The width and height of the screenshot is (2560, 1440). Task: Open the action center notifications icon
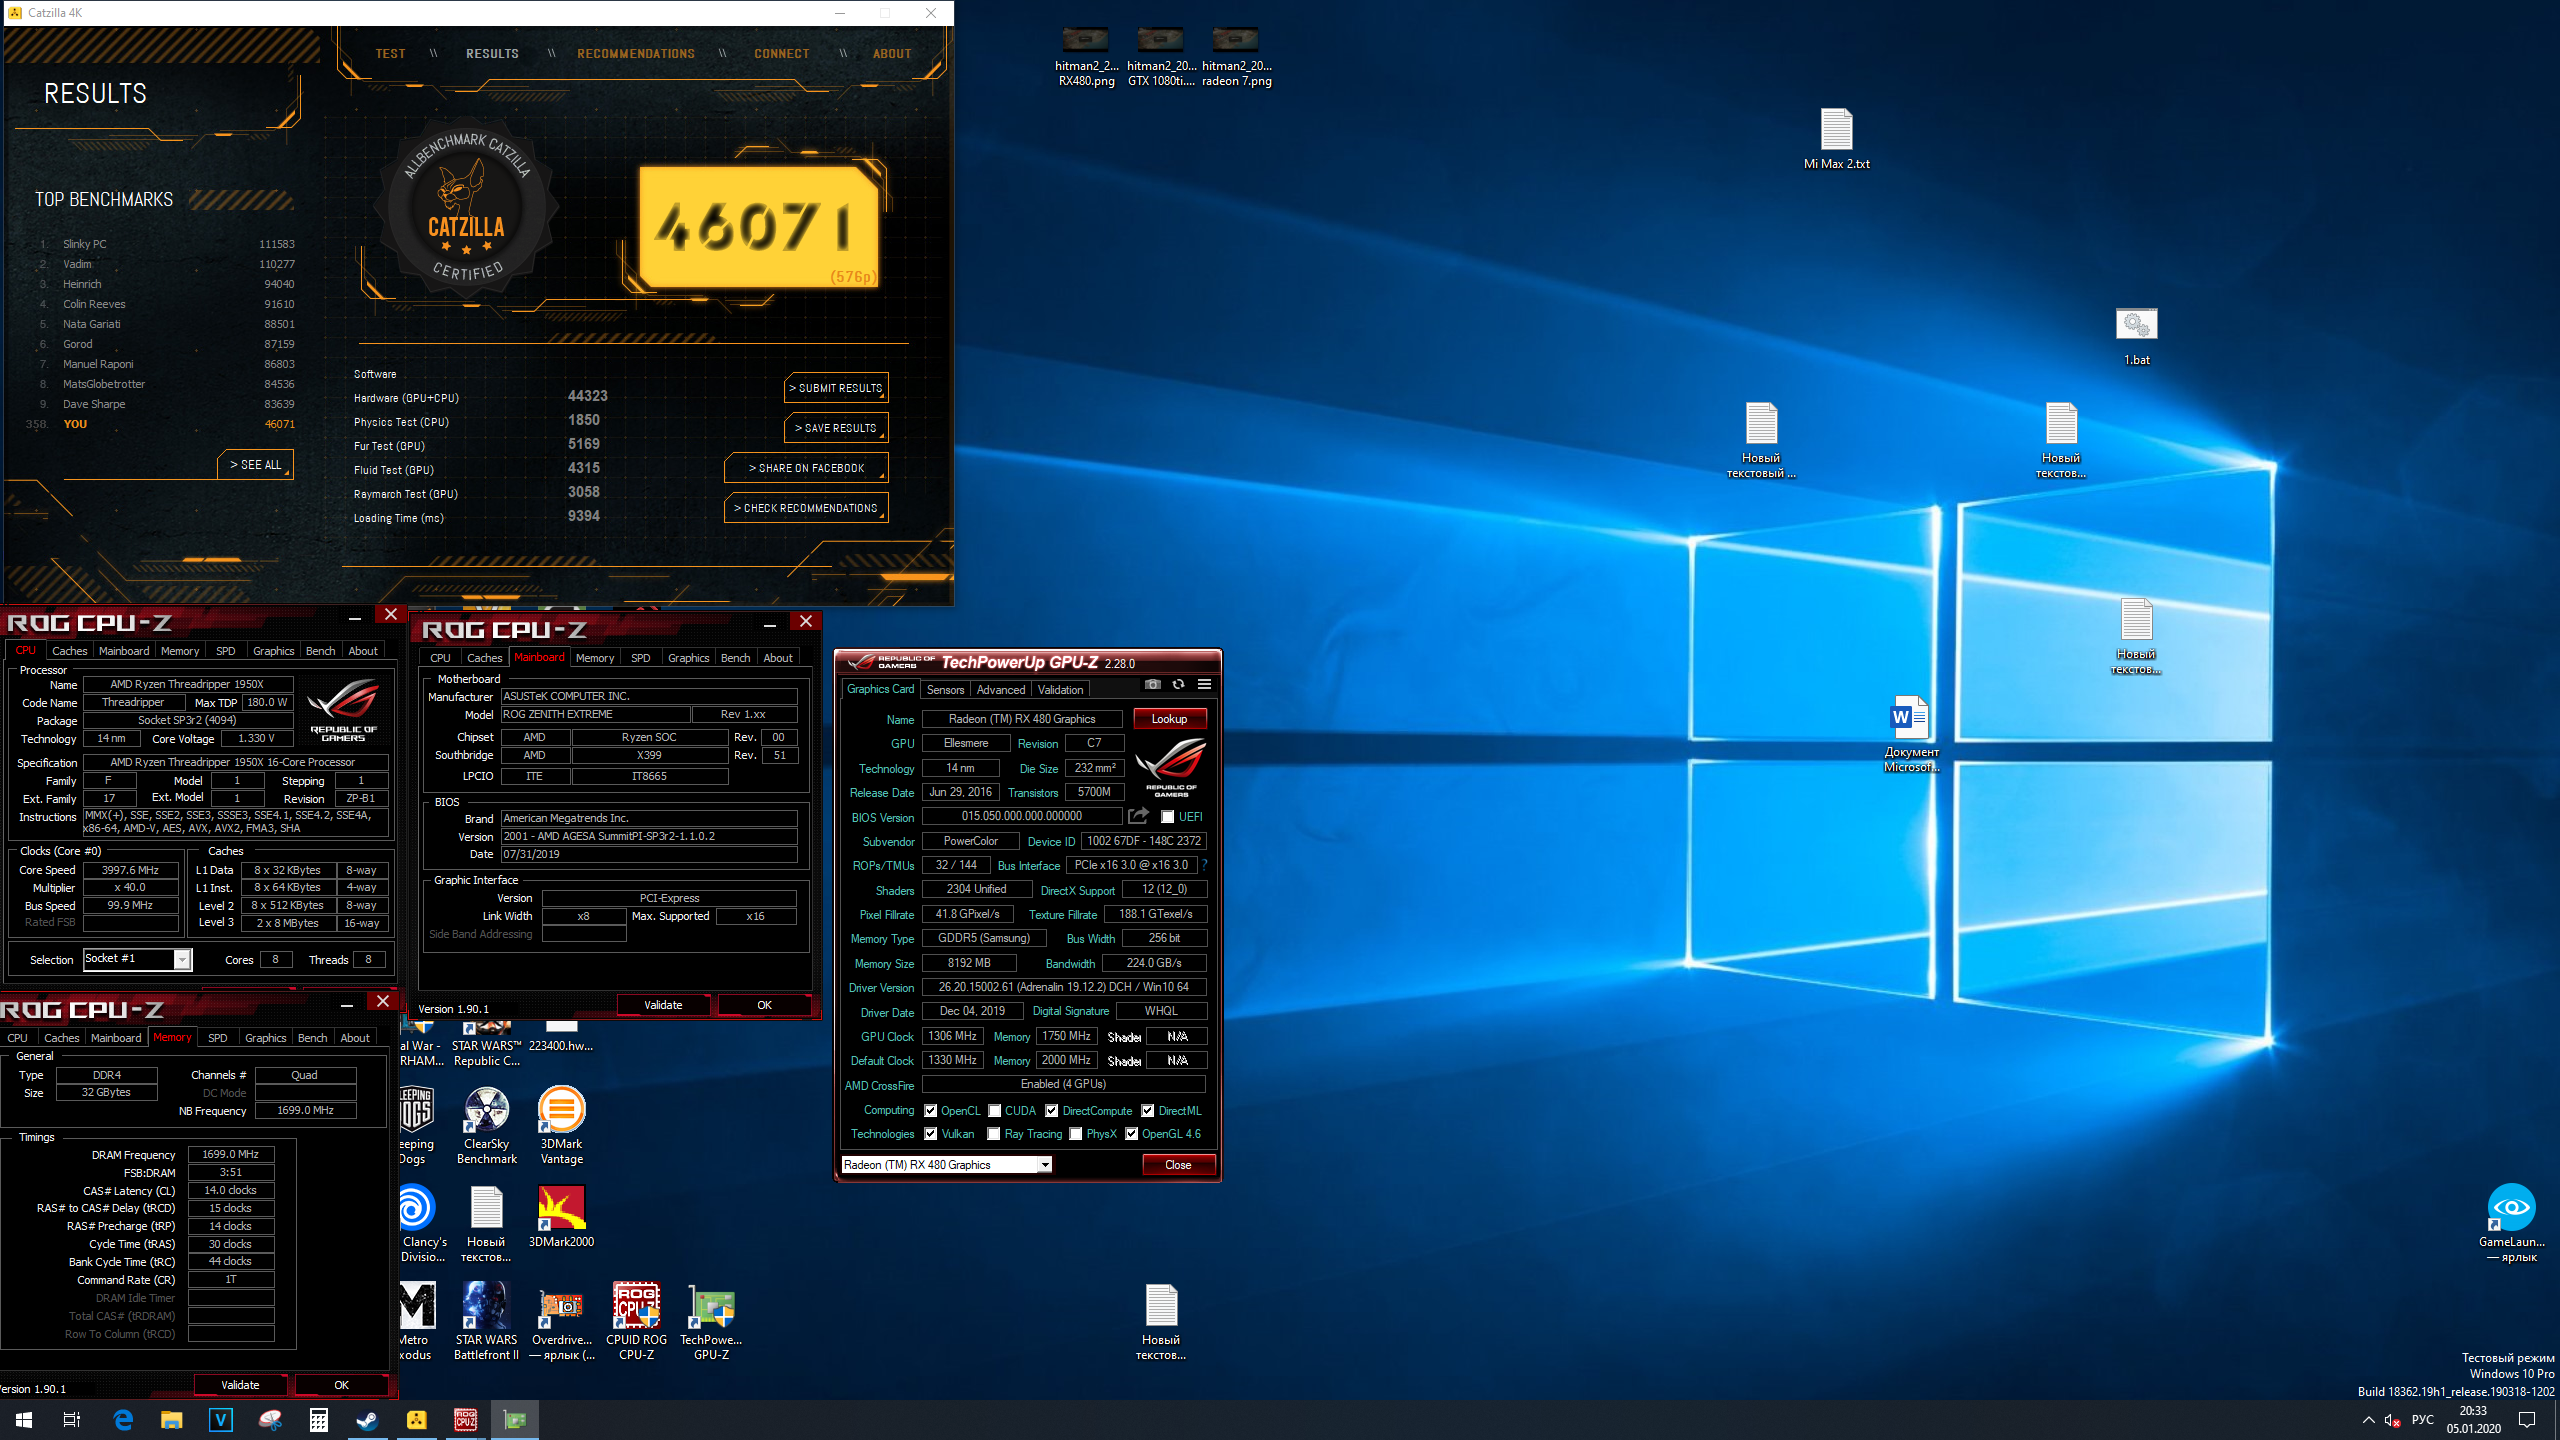(2527, 1420)
